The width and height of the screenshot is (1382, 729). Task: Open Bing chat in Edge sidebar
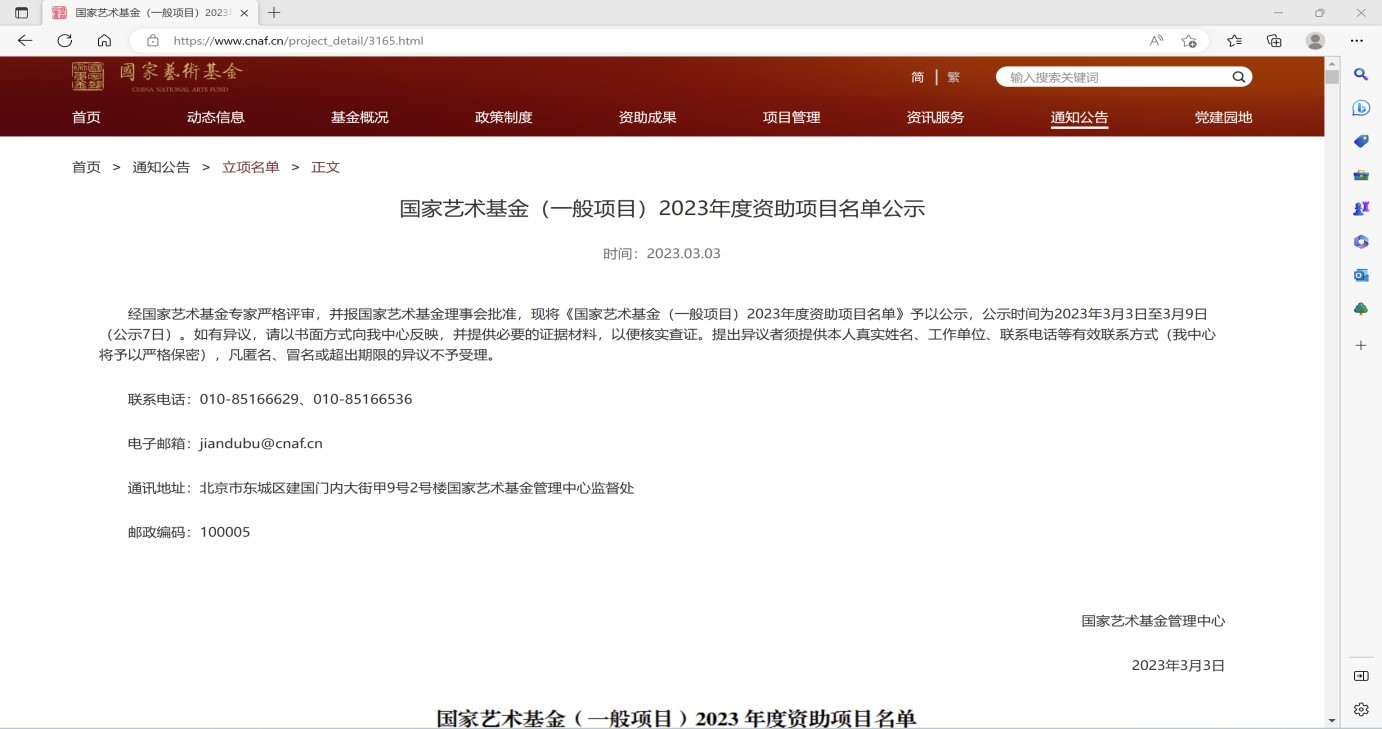[1361, 108]
